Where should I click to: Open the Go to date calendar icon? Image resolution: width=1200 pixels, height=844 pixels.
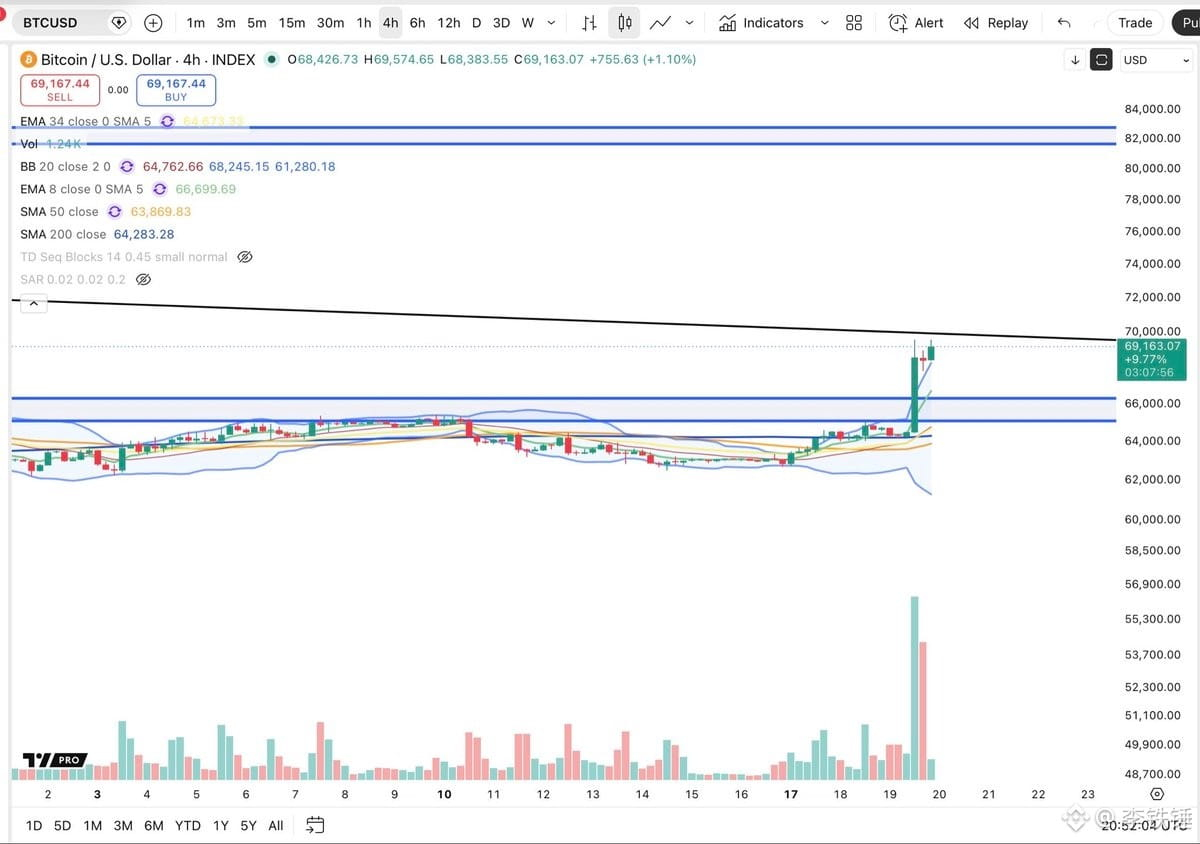(x=315, y=825)
